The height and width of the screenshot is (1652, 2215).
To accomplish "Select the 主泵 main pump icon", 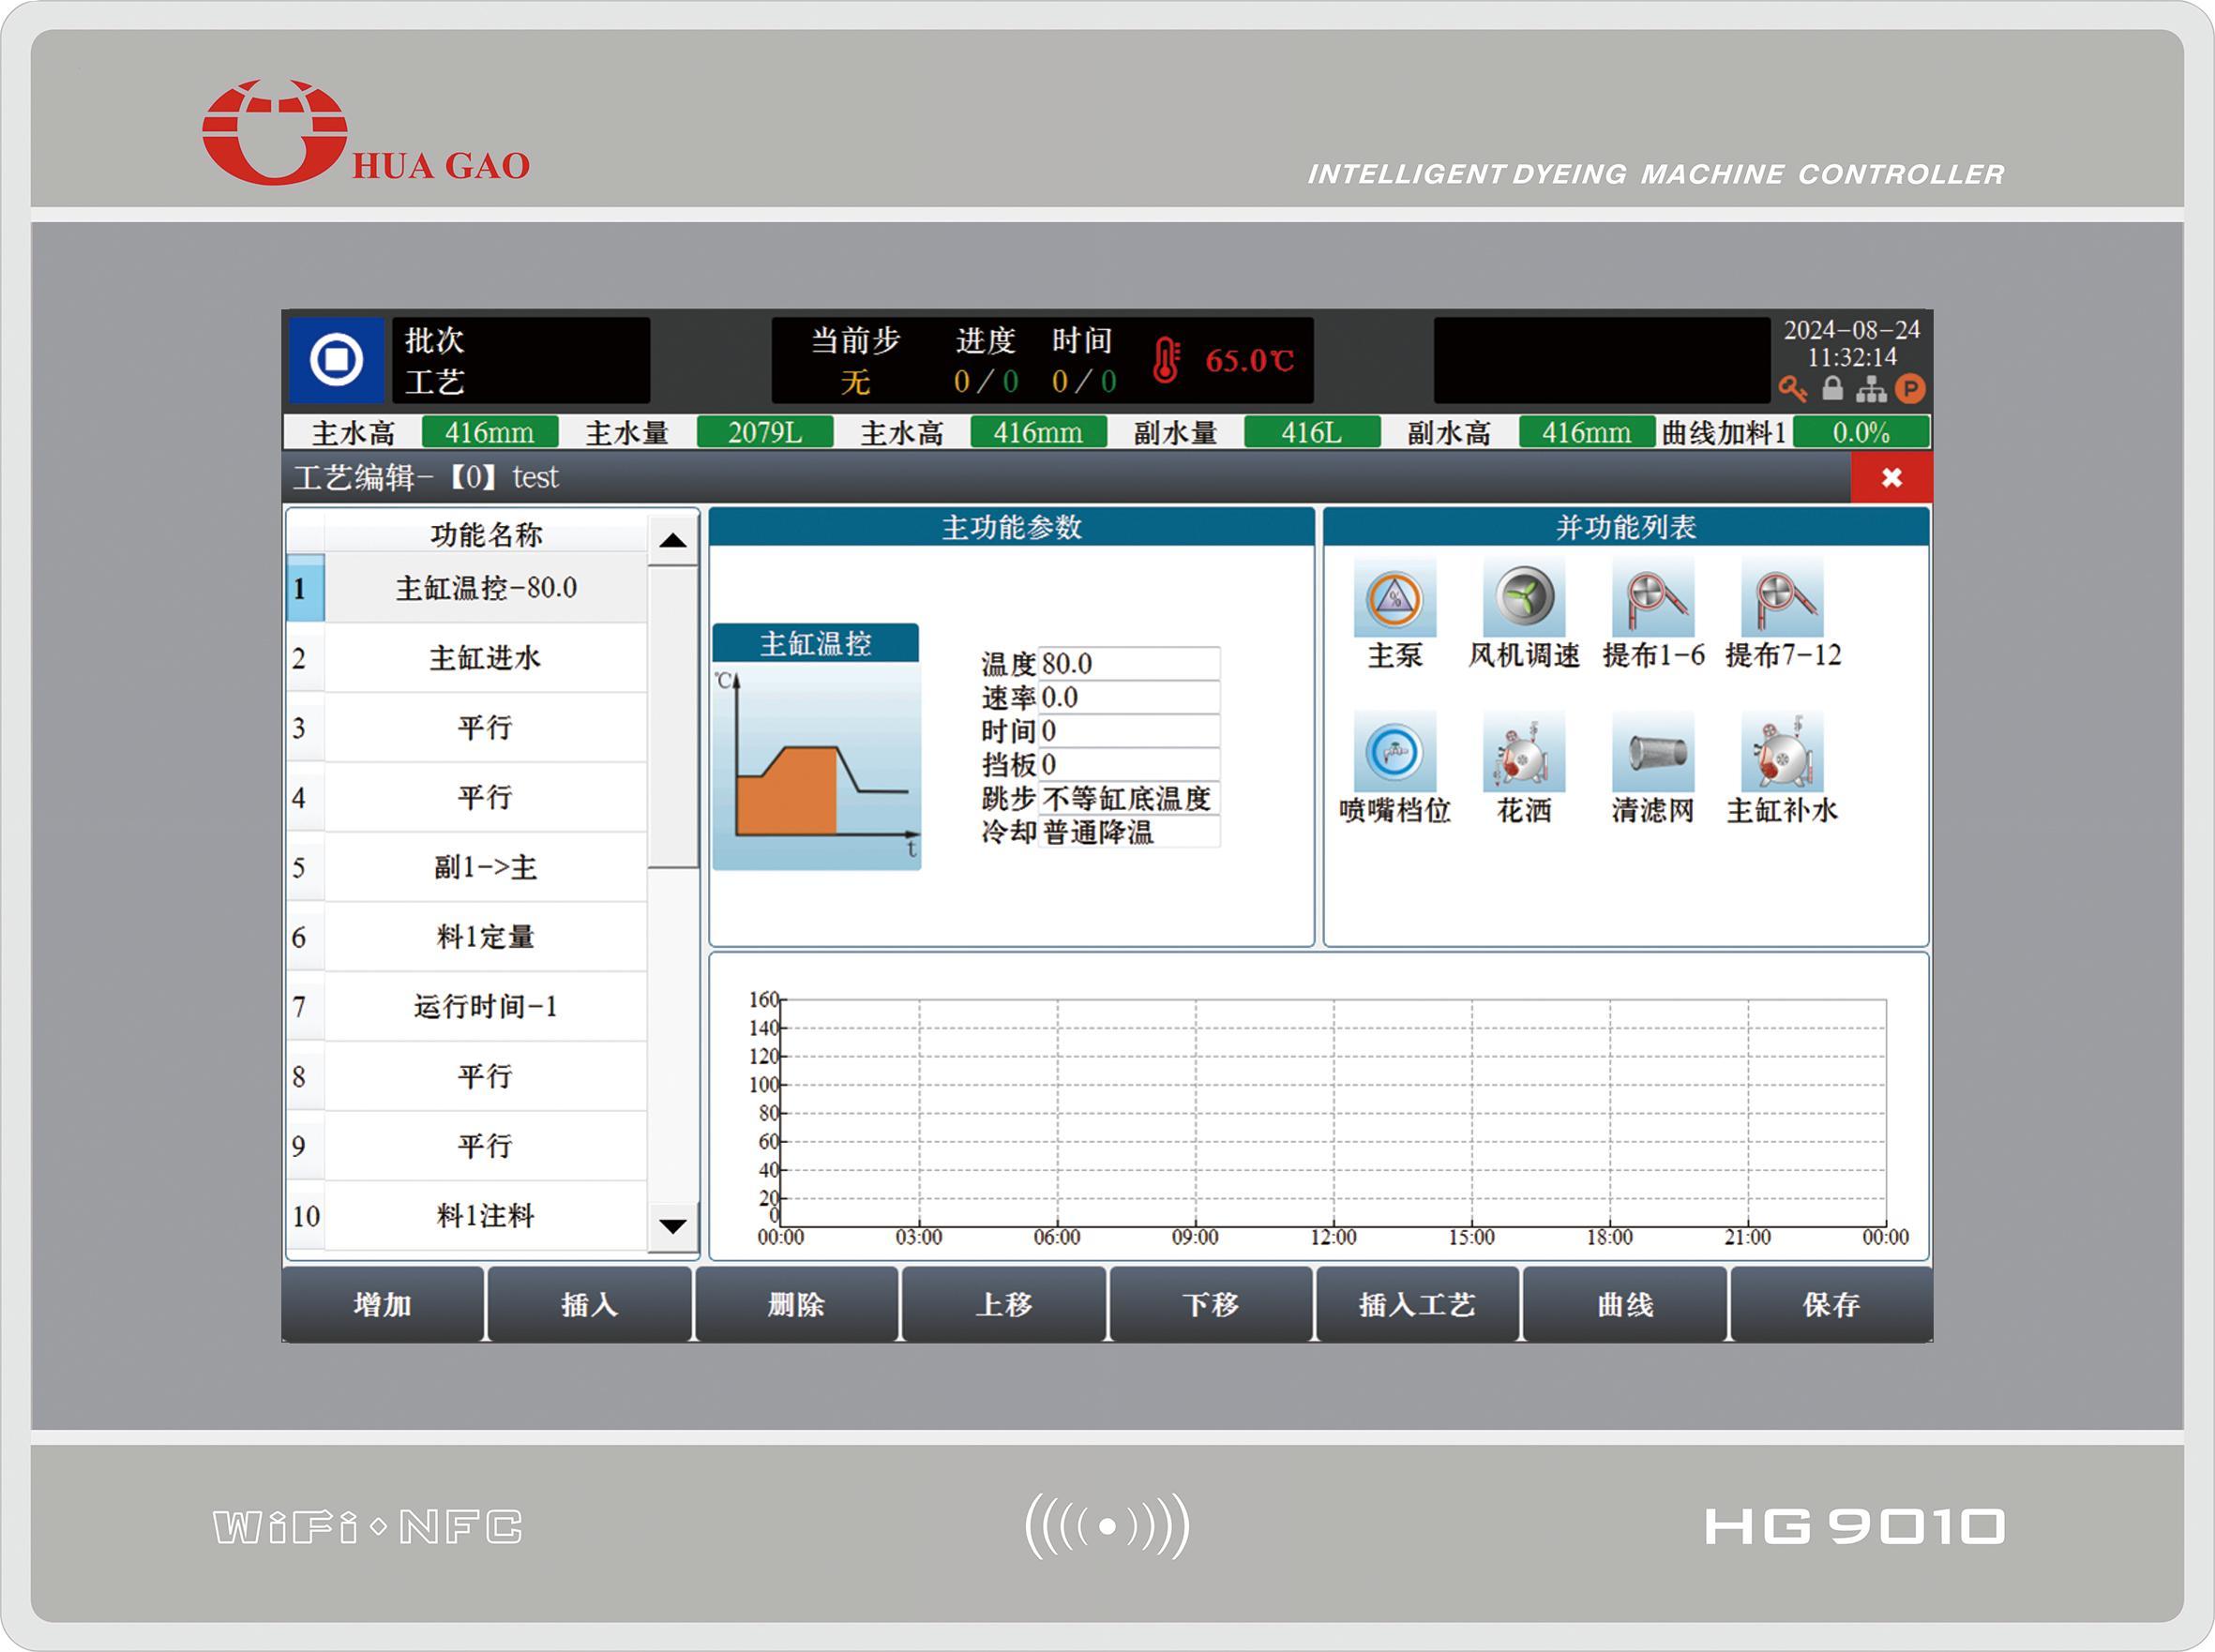I will coord(1394,598).
